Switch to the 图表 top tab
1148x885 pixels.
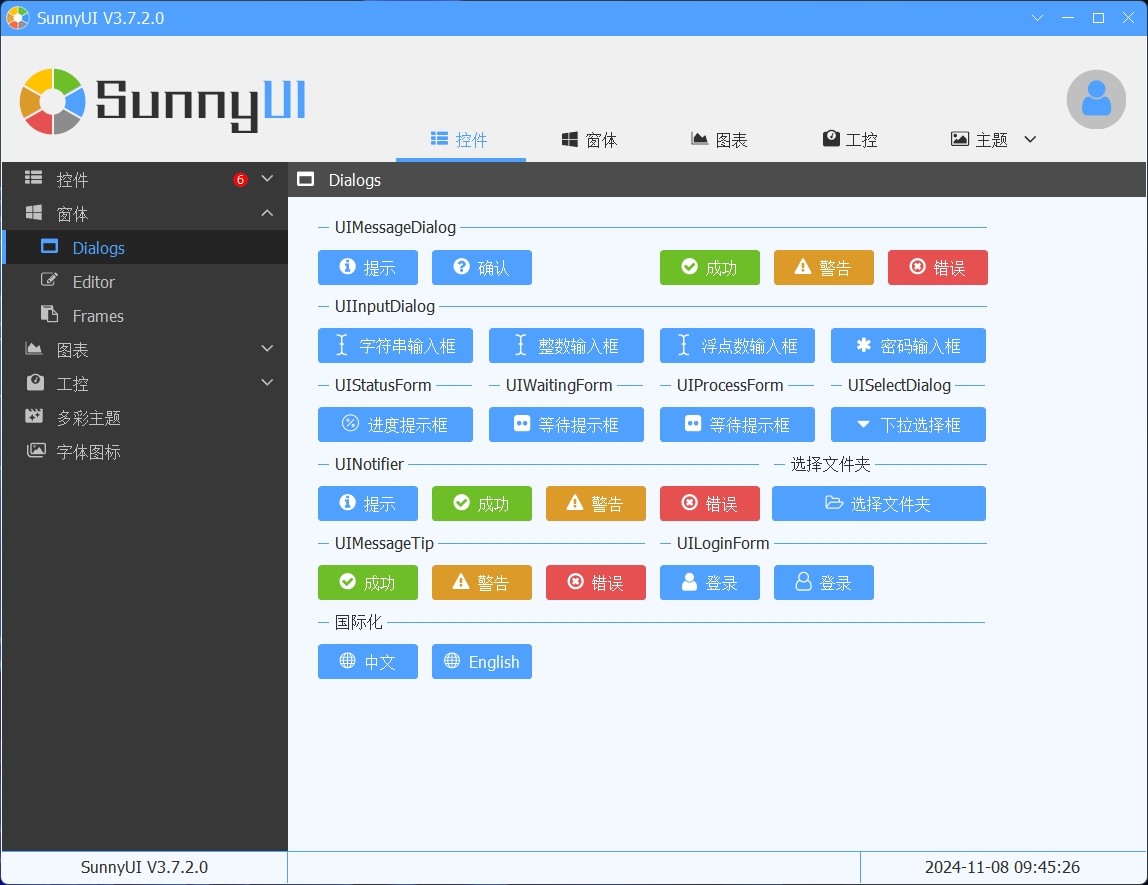coord(720,139)
